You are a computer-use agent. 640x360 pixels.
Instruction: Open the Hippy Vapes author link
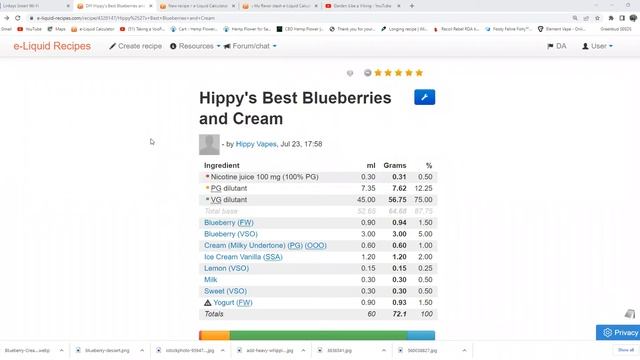pyautogui.click(x=256, y=144)
